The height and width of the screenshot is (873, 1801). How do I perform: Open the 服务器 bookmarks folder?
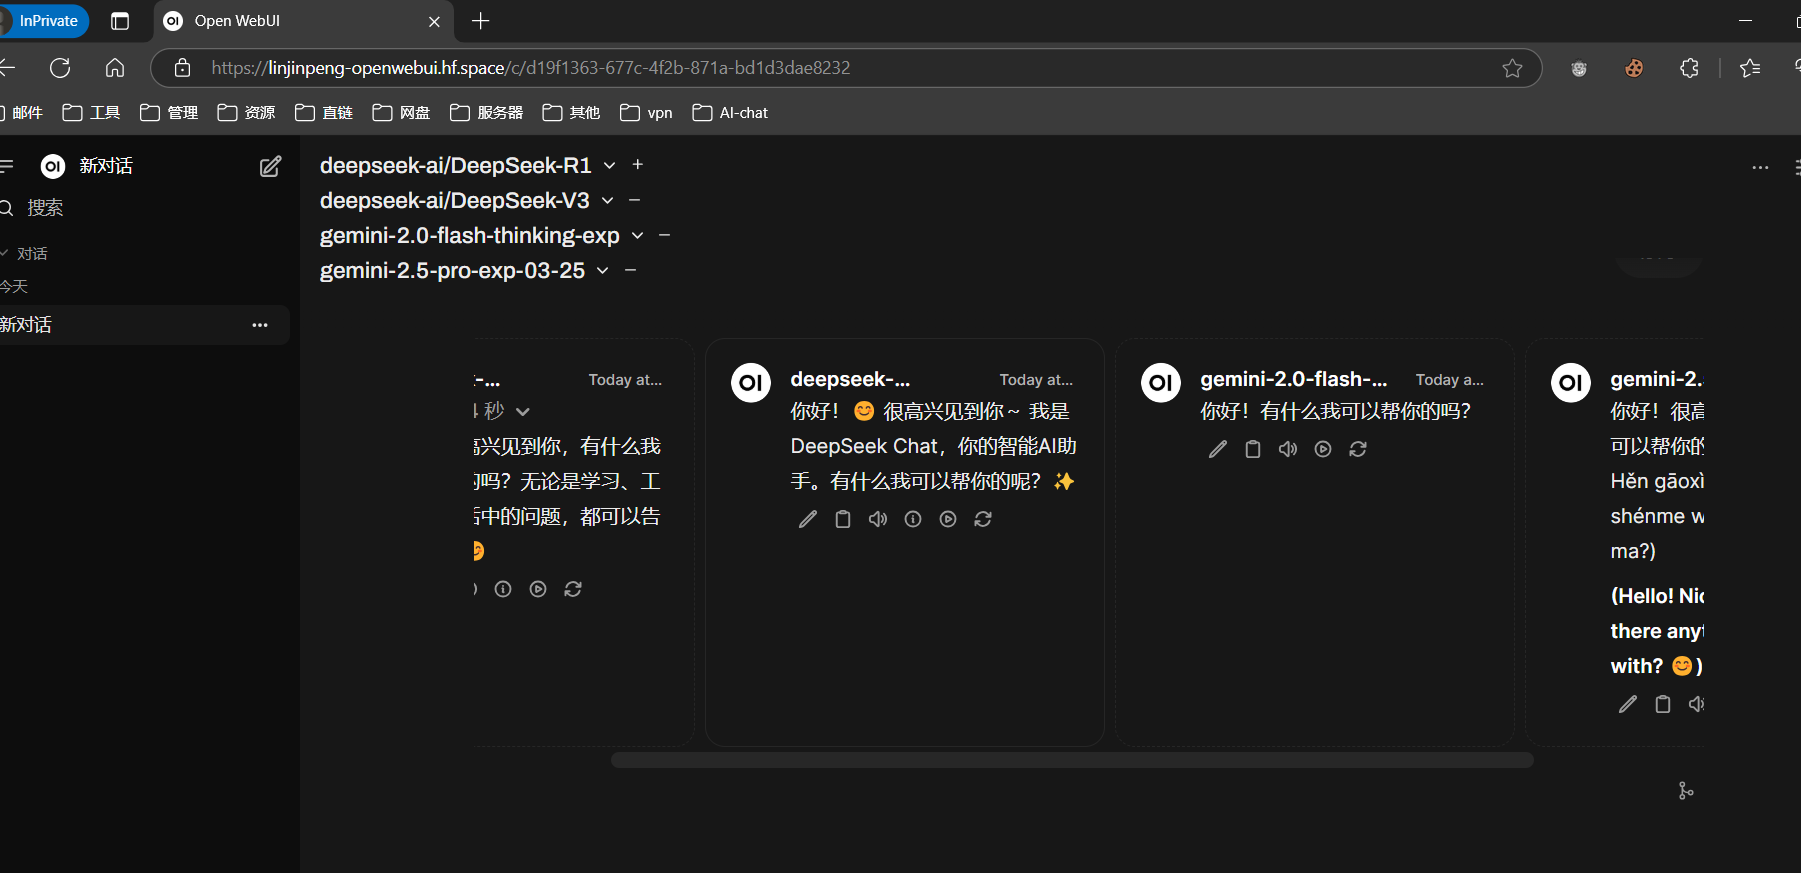point(487,113)
